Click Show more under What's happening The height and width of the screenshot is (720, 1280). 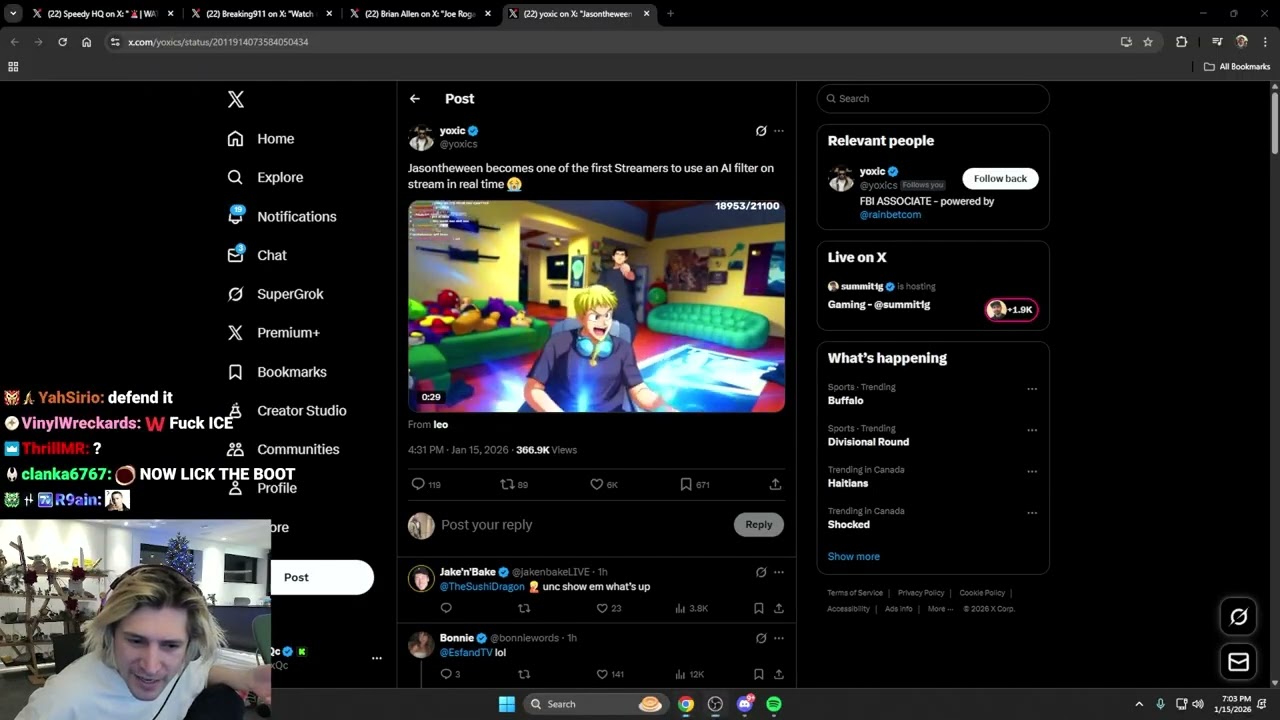coord(853,556)
